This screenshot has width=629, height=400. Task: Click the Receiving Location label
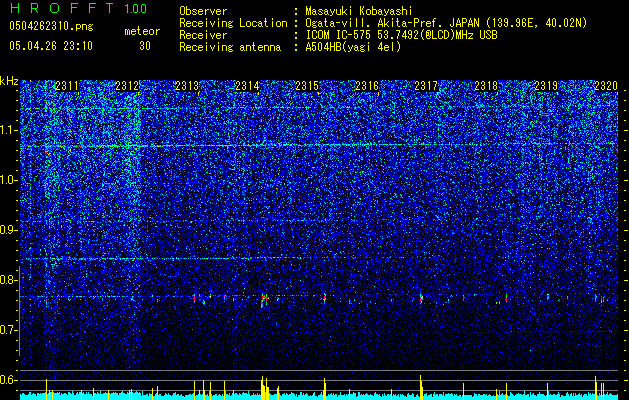pyautogui.click(x=233, y=23)
